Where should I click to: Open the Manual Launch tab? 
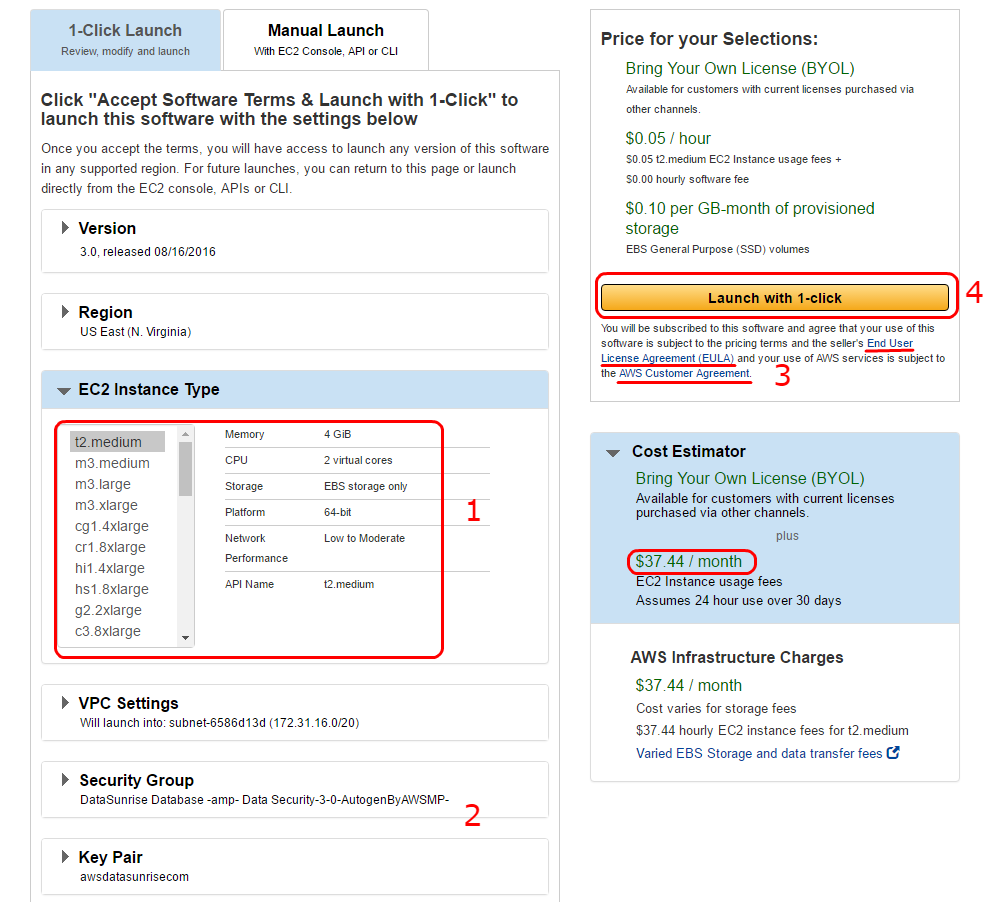coord(326,39)
